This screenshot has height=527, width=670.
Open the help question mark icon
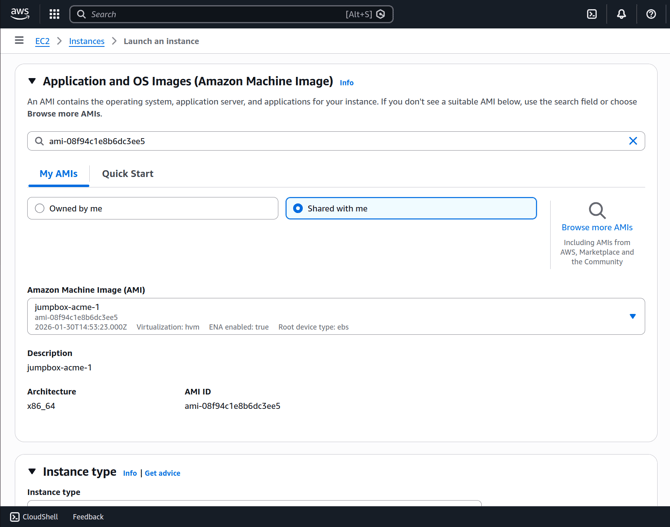[x=651, y=14]
